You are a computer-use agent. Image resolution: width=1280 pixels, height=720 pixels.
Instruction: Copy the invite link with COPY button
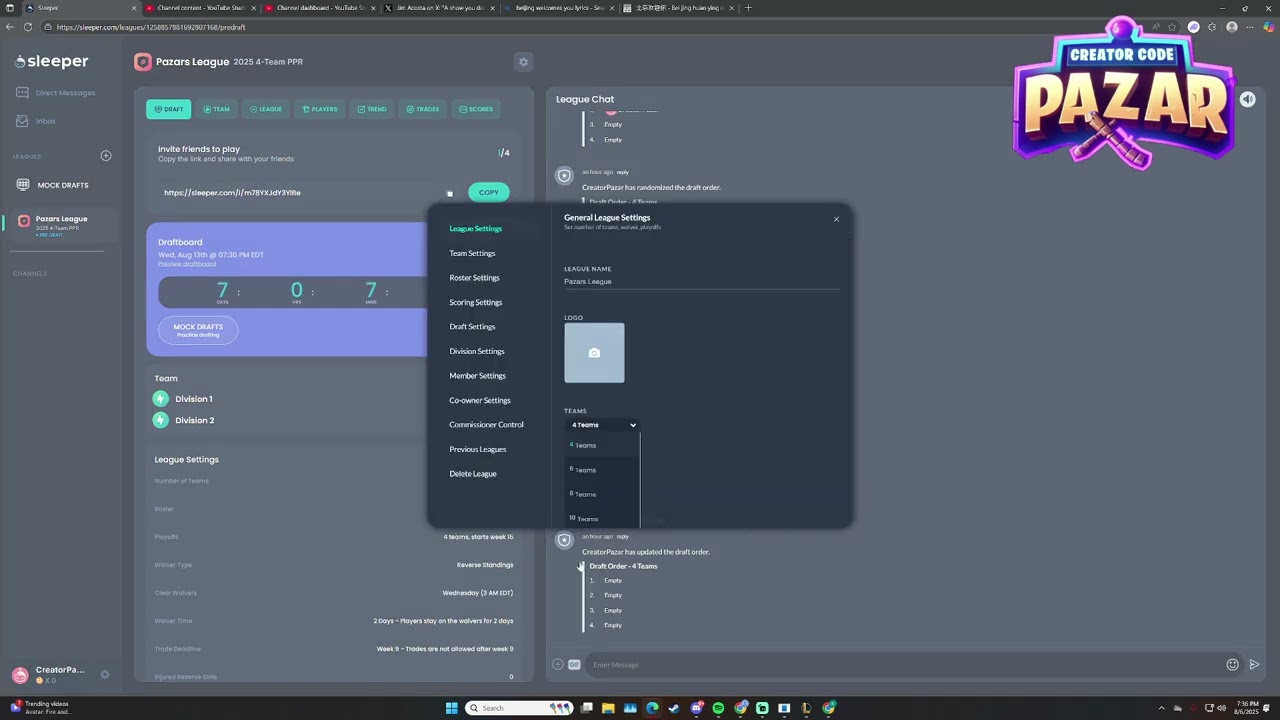[x=488, y=192]
